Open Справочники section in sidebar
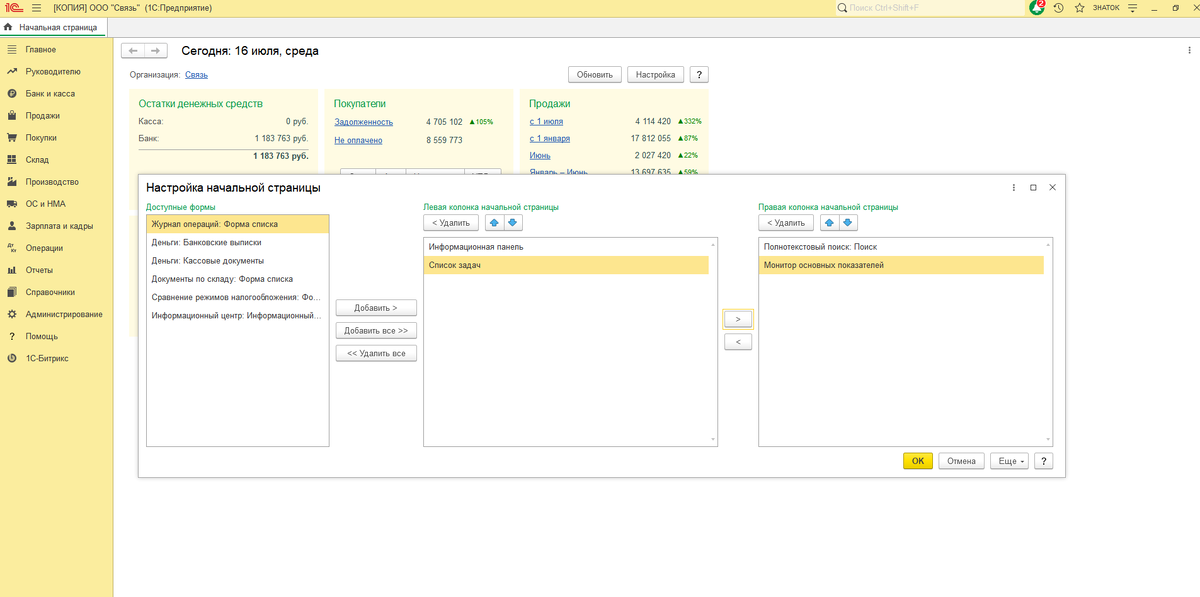1200x597 pixels. coord(50,292)
